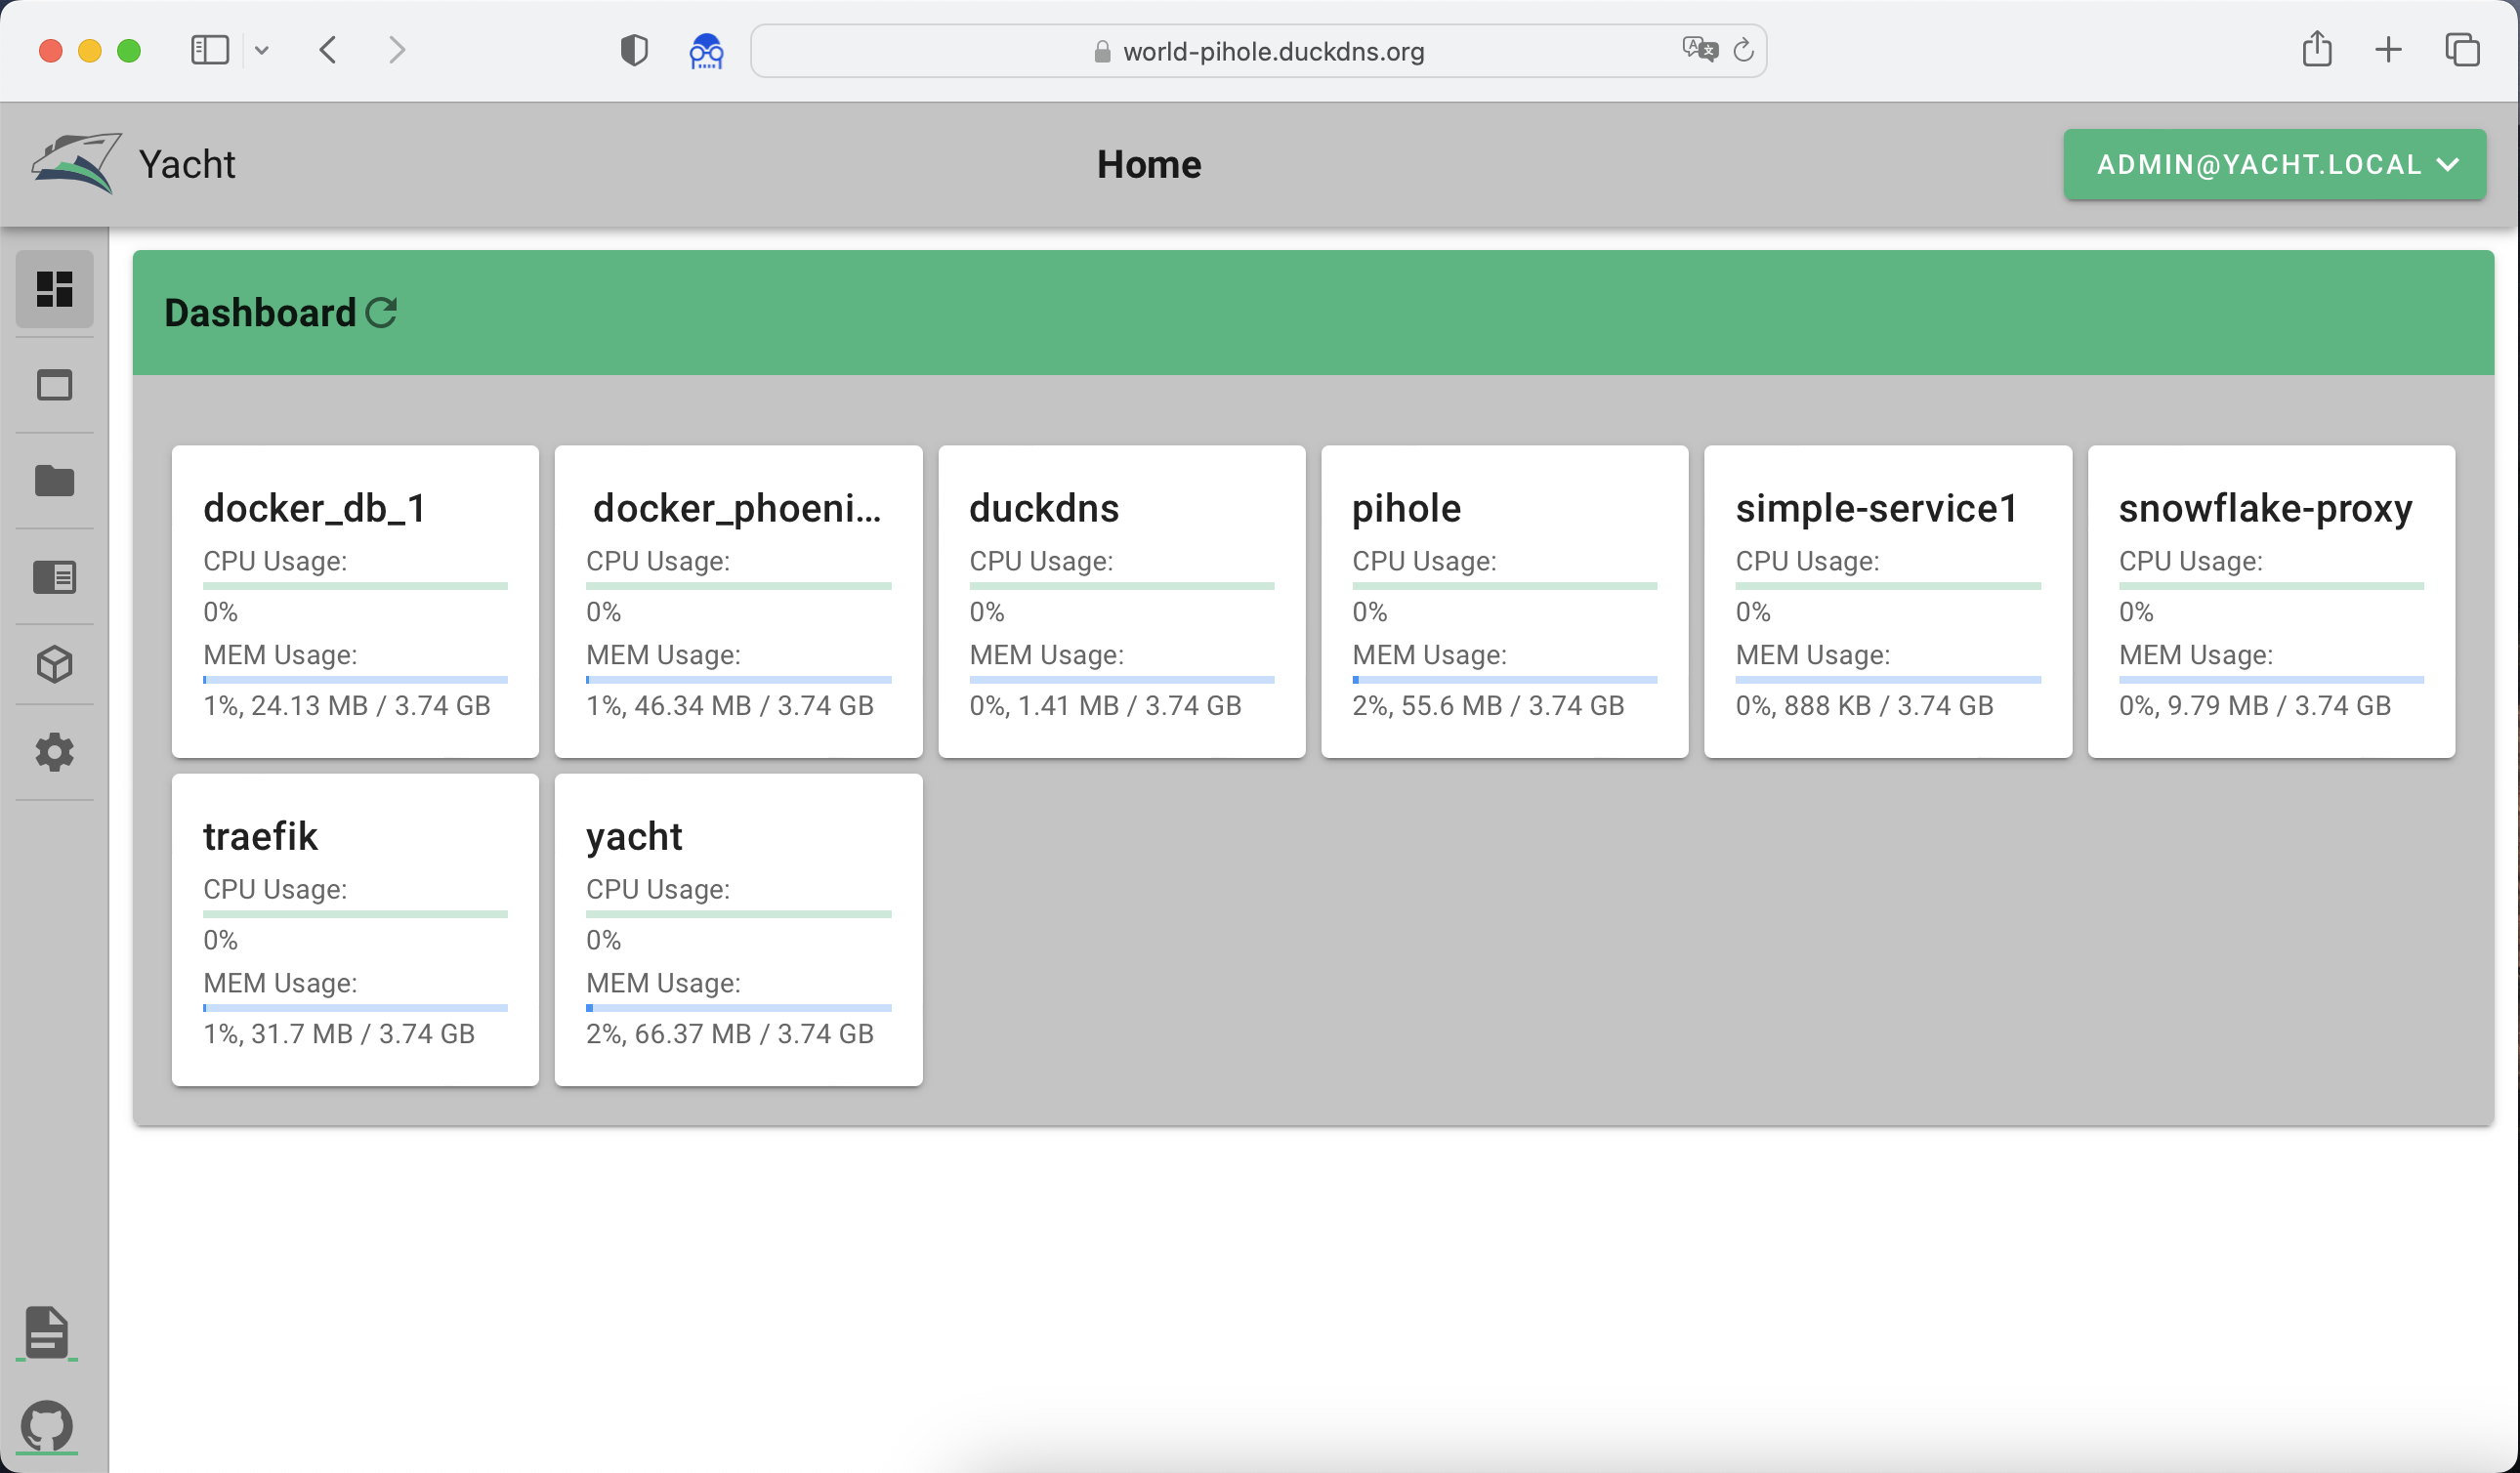This screenshot has height=1473, width=2520.
Task: Toggle the Safari sidebar panel
Action: [209, 50]
